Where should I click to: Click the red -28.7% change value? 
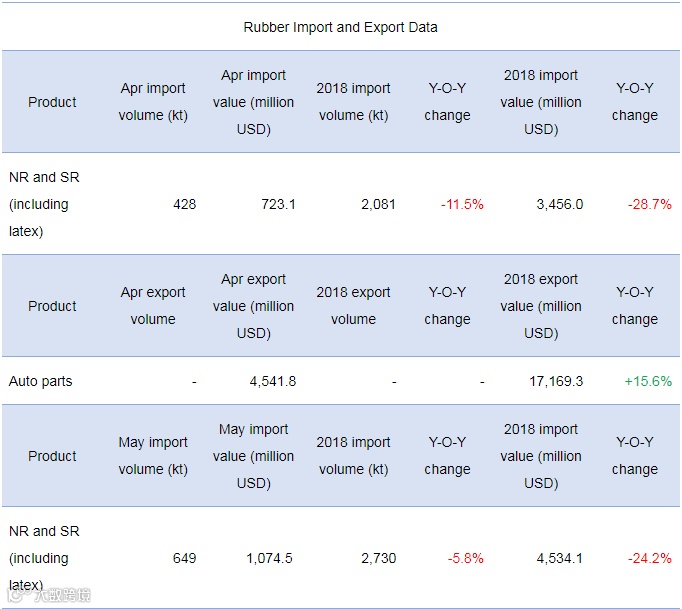coord(650,204)
